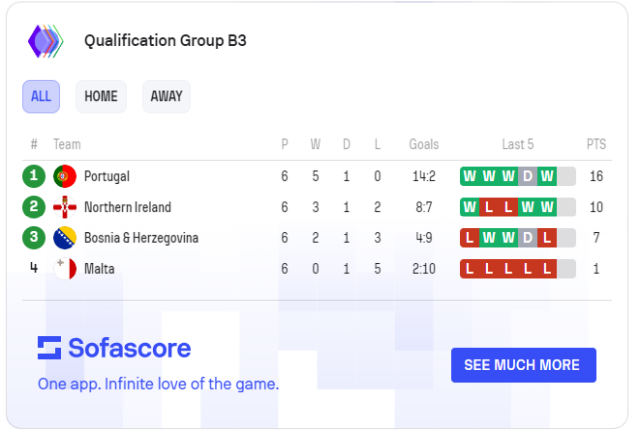Select the ALL standings filter

[41, 96]
